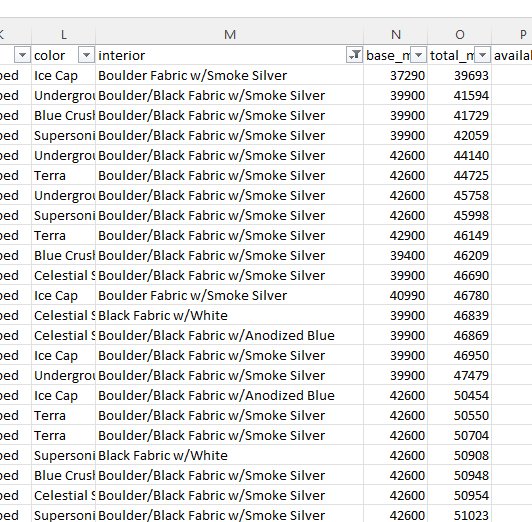
Task: Select cell with total 50908
Action: click(x=460, y=456)
